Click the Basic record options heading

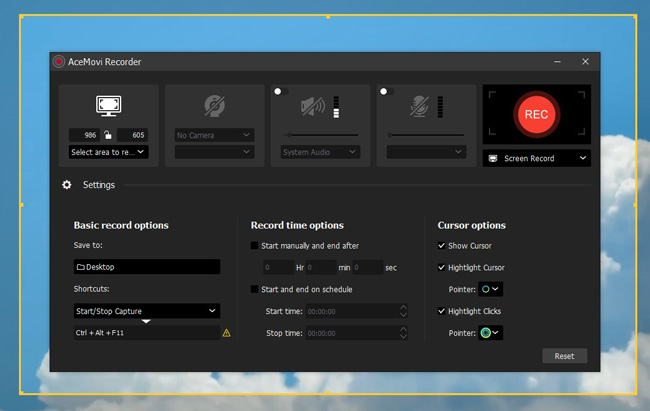pos(121,225)
